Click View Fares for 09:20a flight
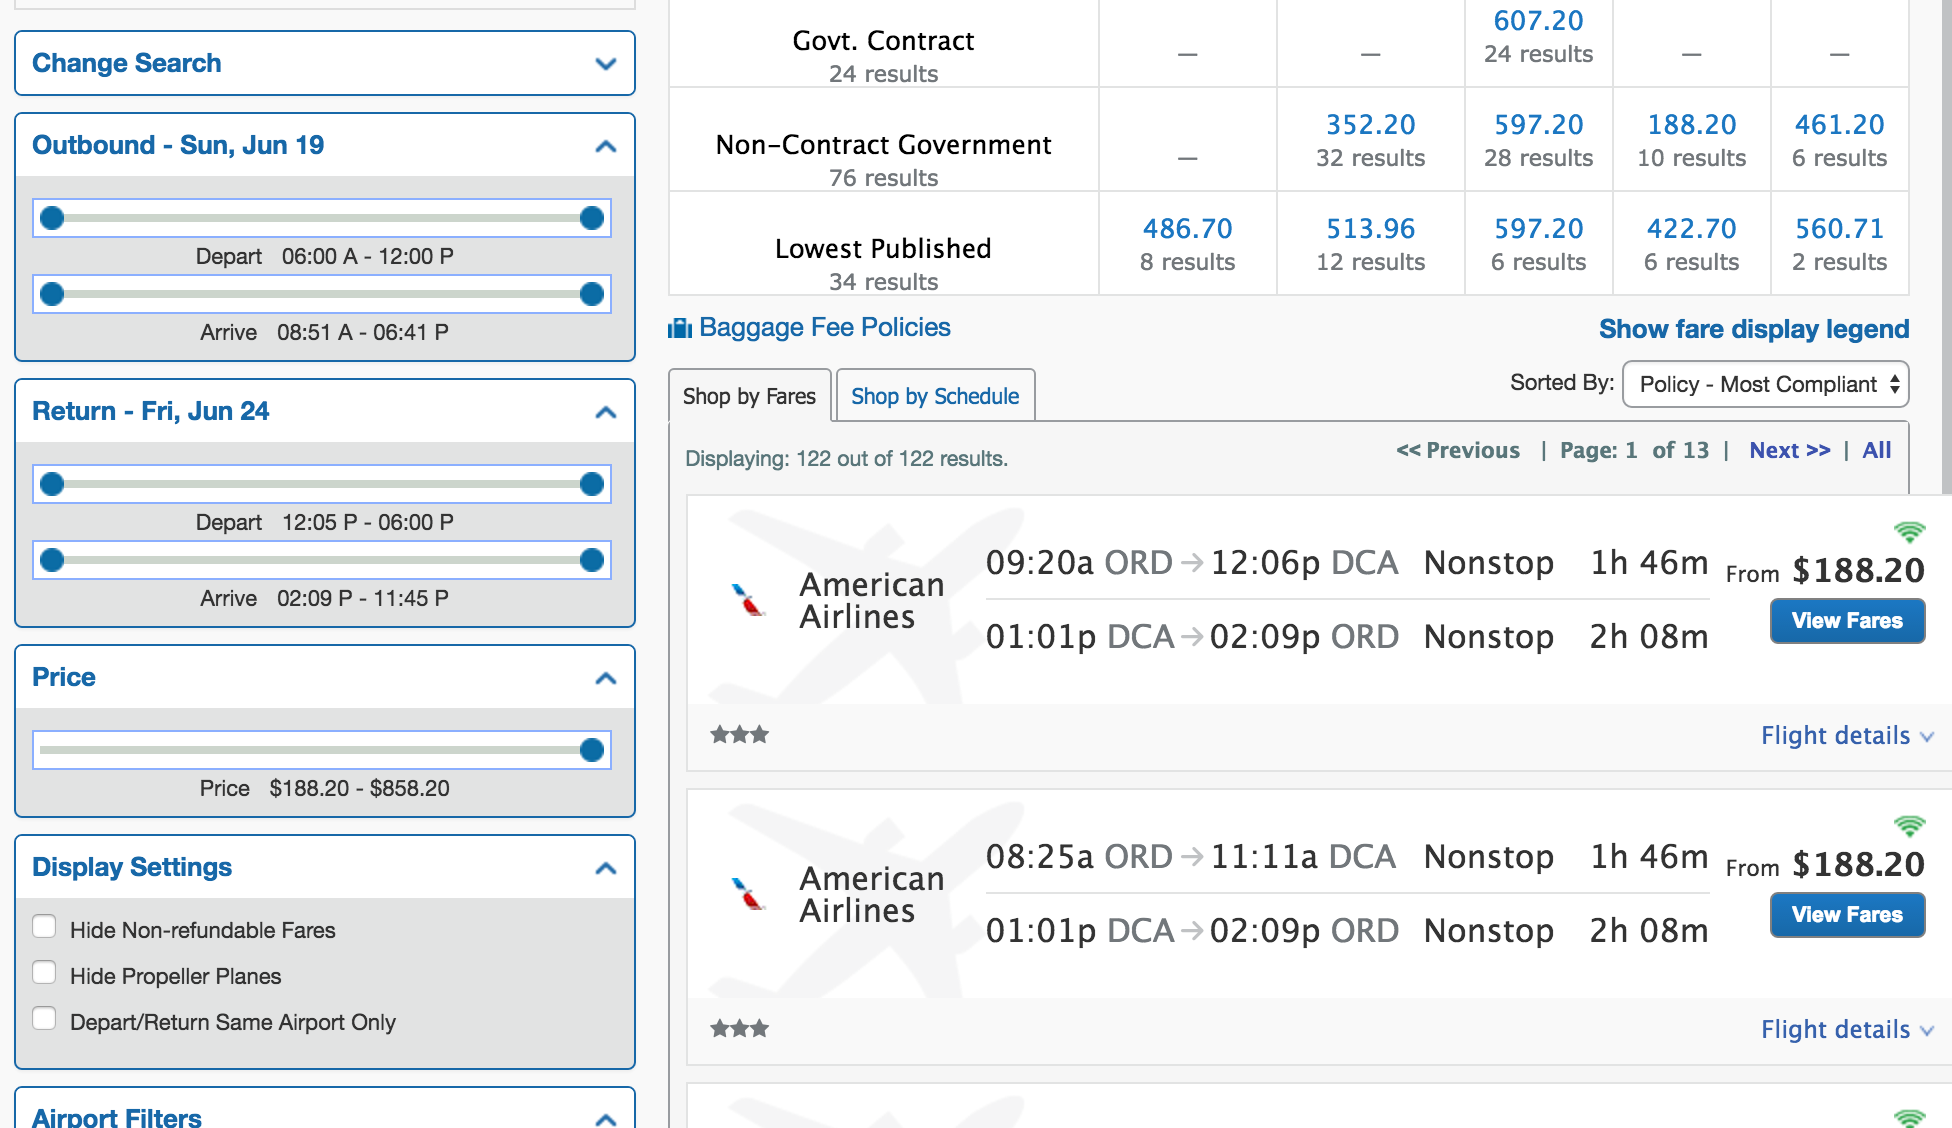This screenshot has width=1952, height=1128. tap(1846, 621)
